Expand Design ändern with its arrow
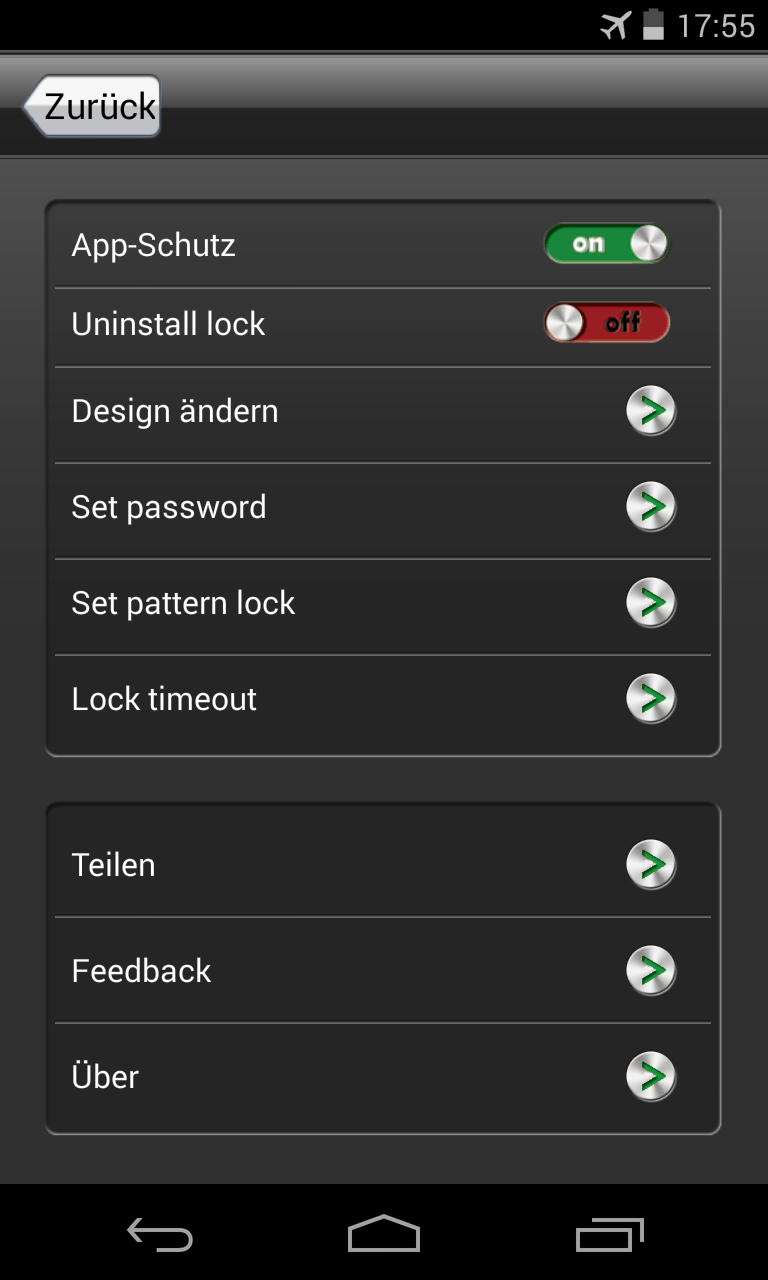Viewport: 768px width, 1280px height. 651,411
